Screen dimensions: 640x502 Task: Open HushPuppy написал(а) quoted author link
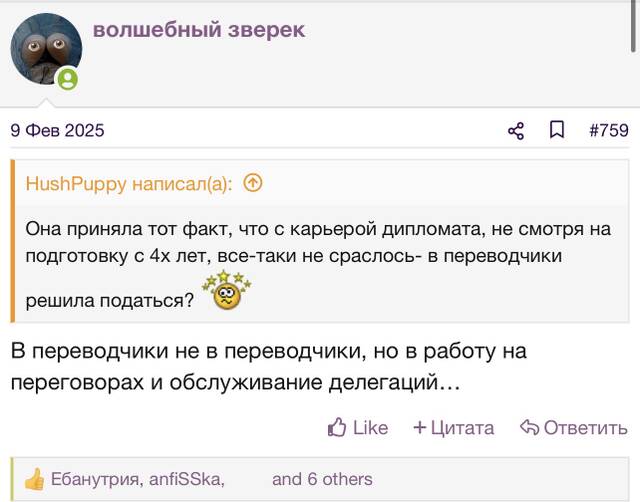129,184
